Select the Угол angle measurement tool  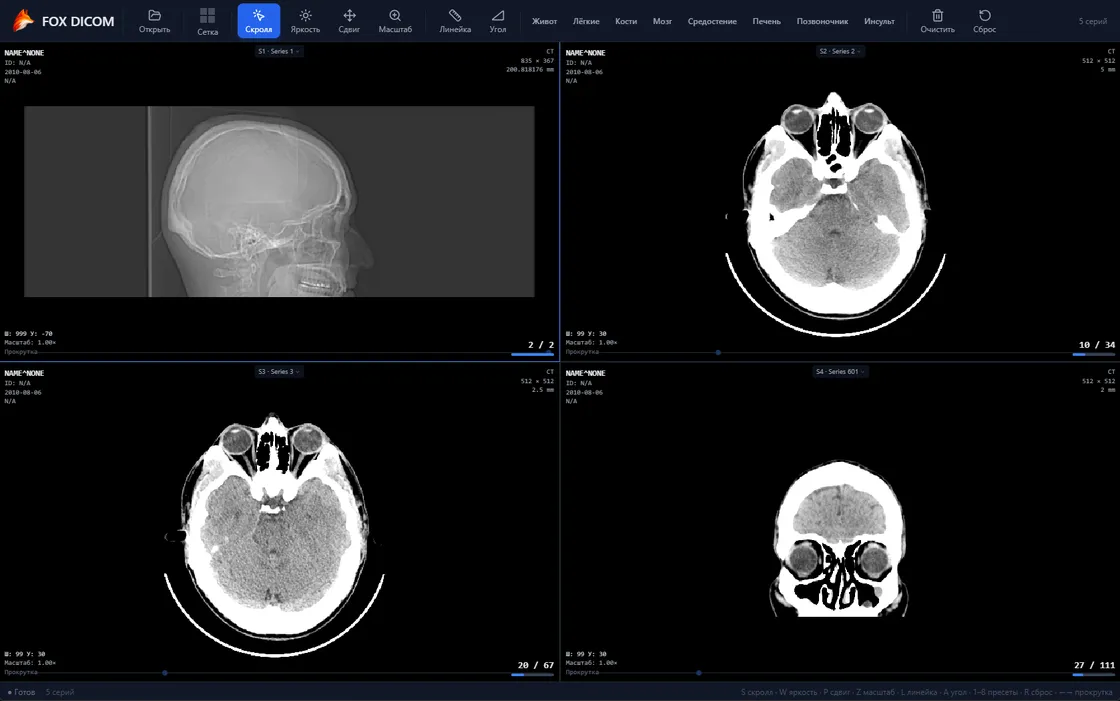coord(498,21)
